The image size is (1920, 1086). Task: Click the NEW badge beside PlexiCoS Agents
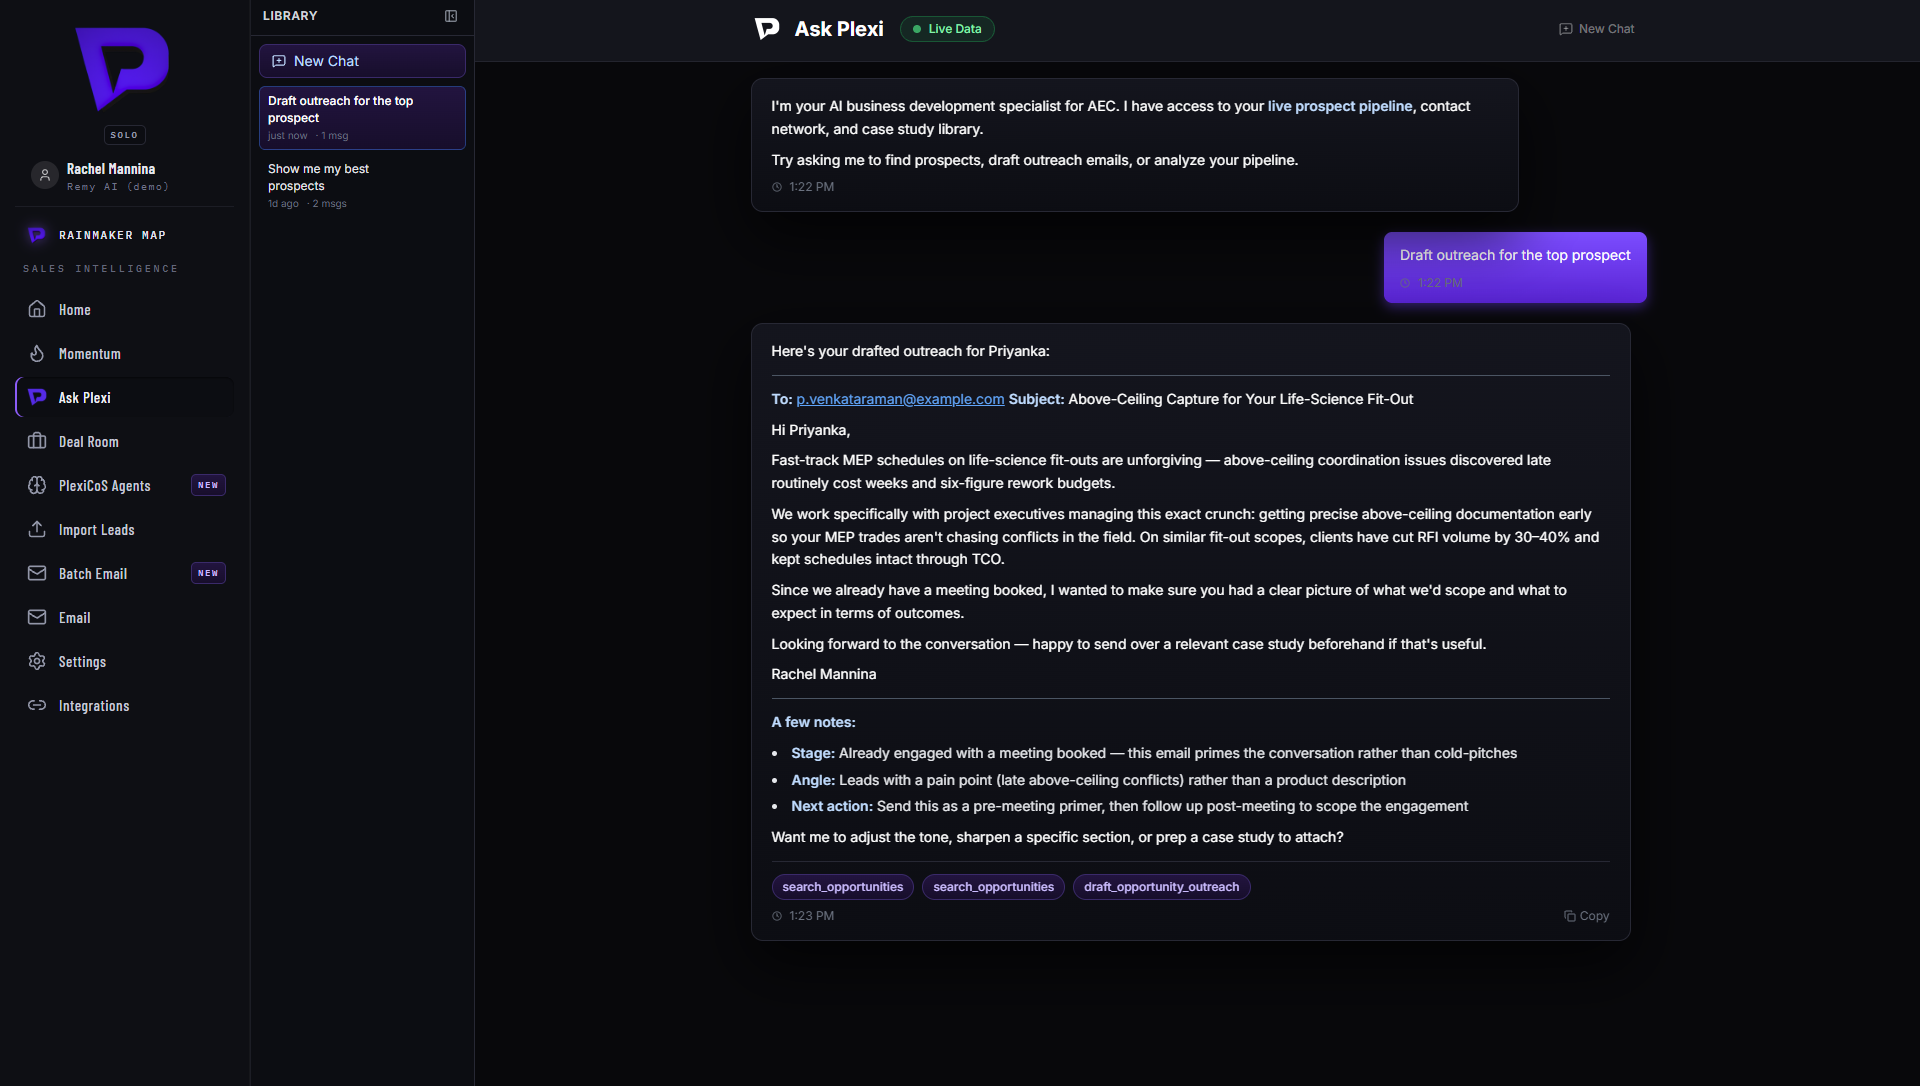point(208,485)
